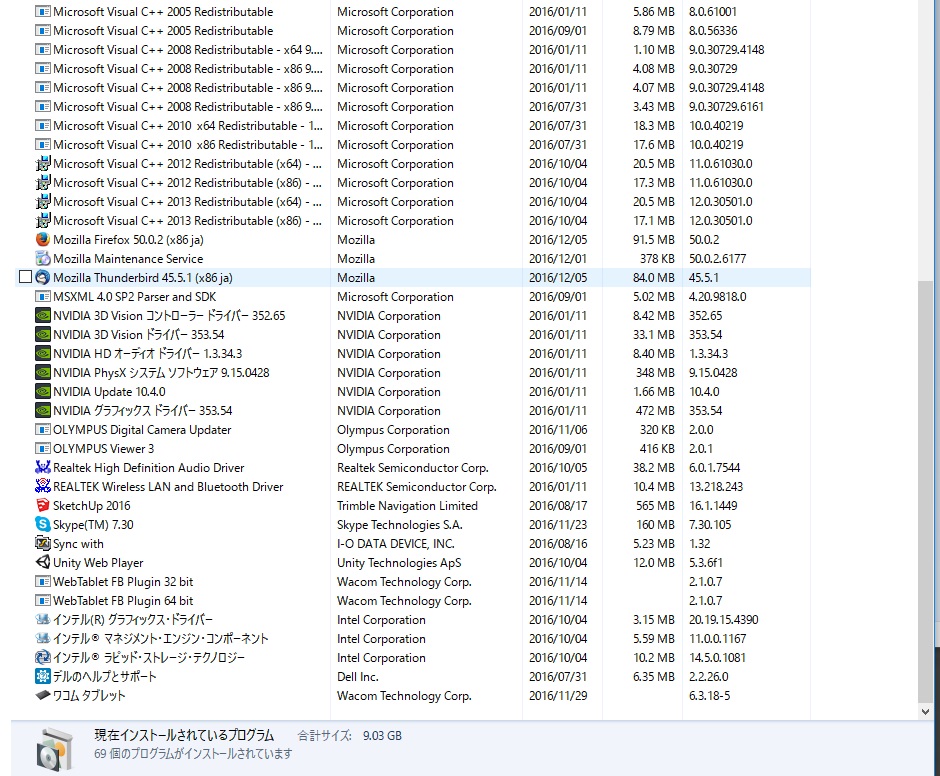Click the NVIDIA Update 10.4.0 icon
This screenshot has height=776, width=940.
click(43, 392)
